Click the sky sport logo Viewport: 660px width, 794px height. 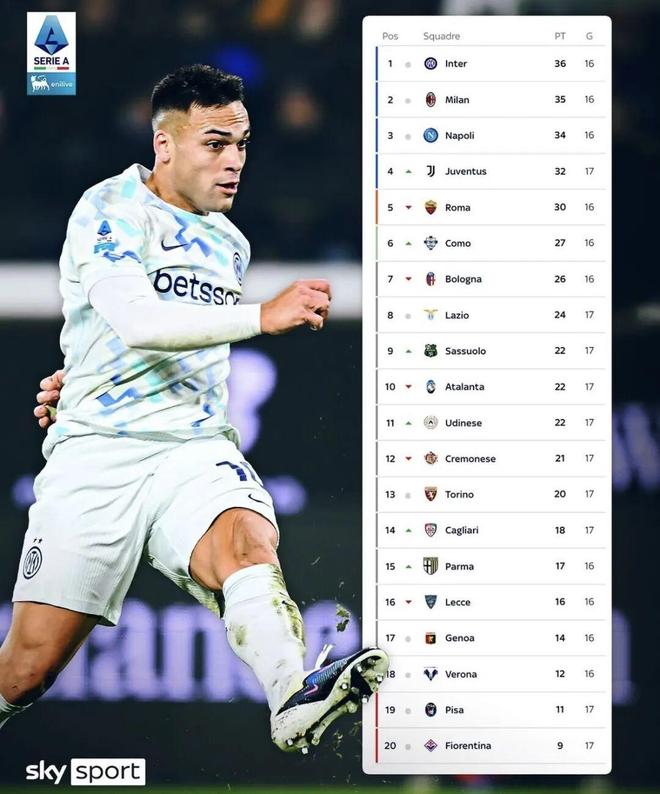86,772
